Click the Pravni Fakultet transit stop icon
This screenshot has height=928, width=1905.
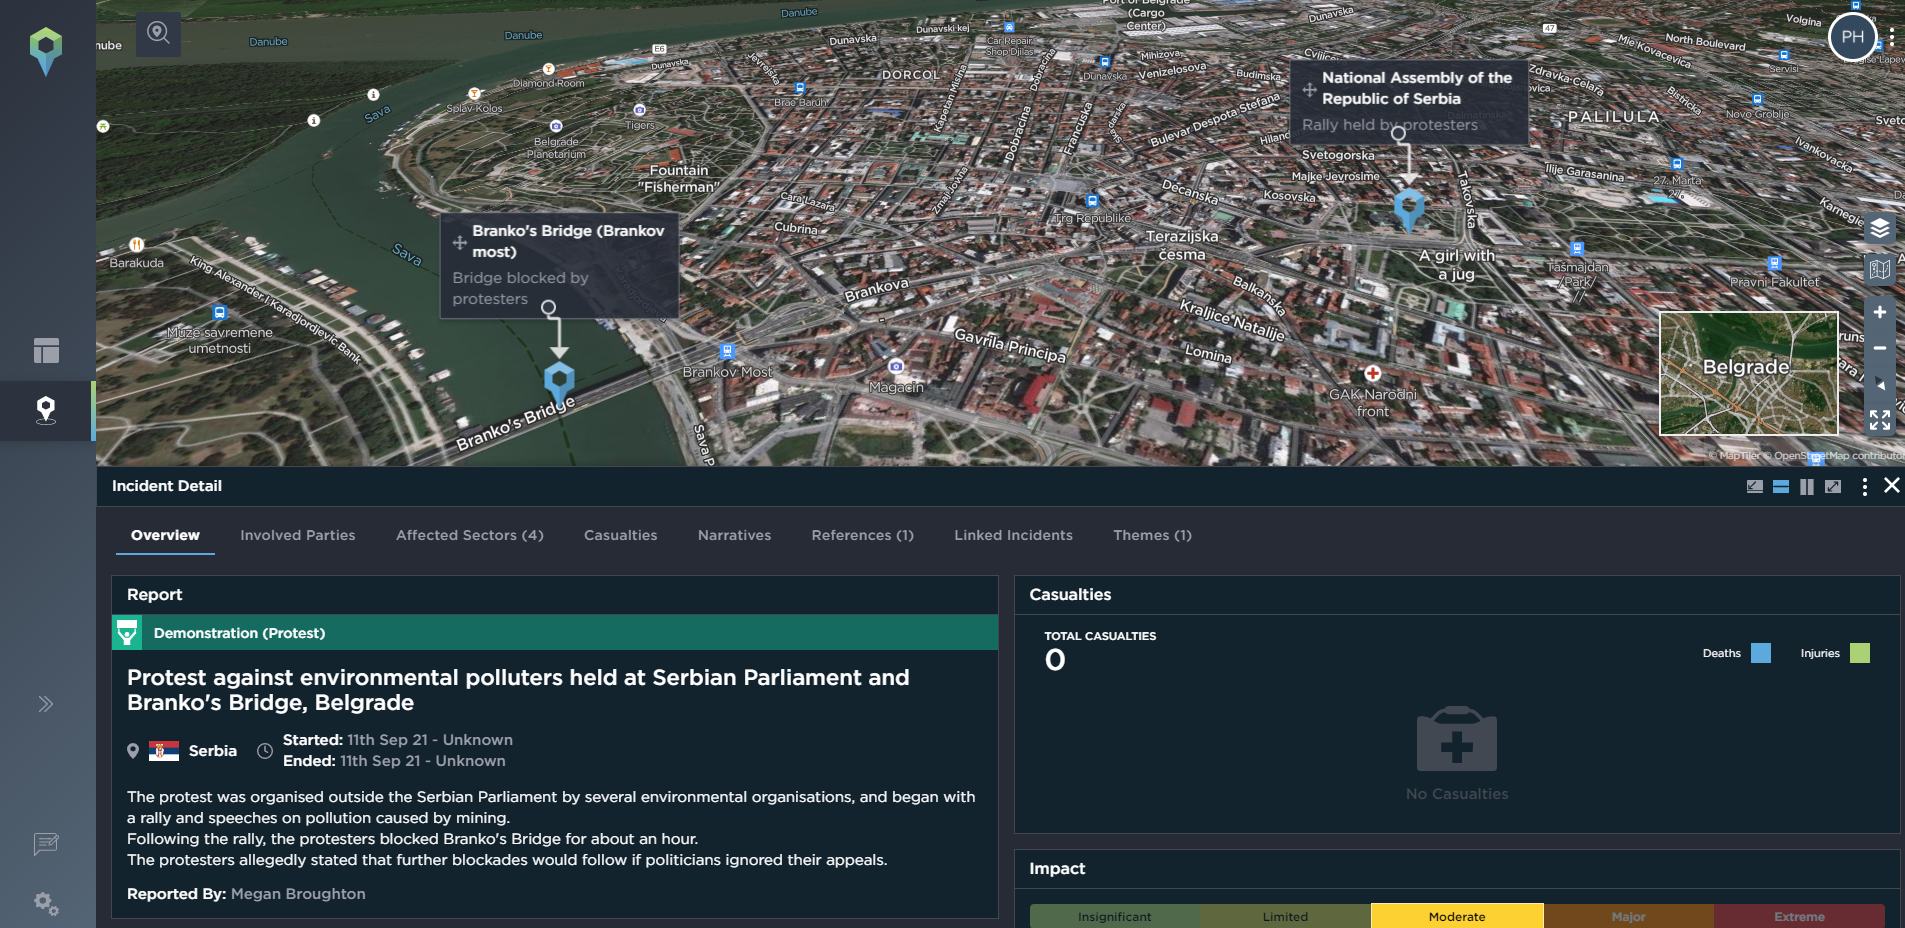click(1774, 264)
